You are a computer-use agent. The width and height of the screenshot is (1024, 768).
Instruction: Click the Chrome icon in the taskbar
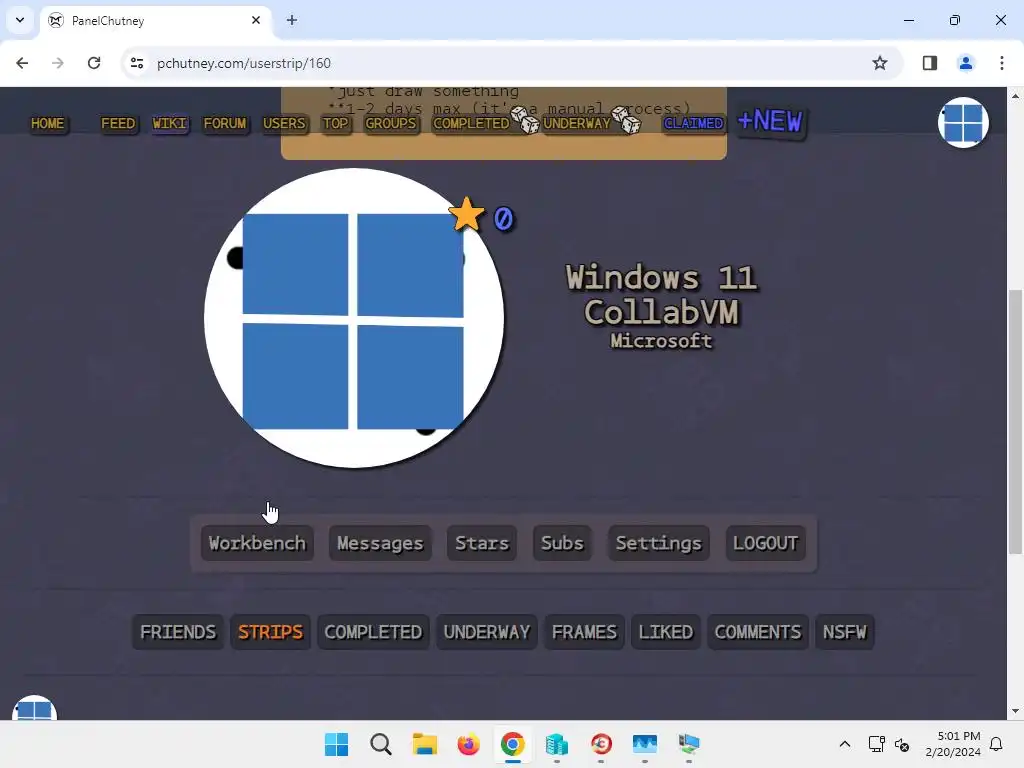pos(513,744)
